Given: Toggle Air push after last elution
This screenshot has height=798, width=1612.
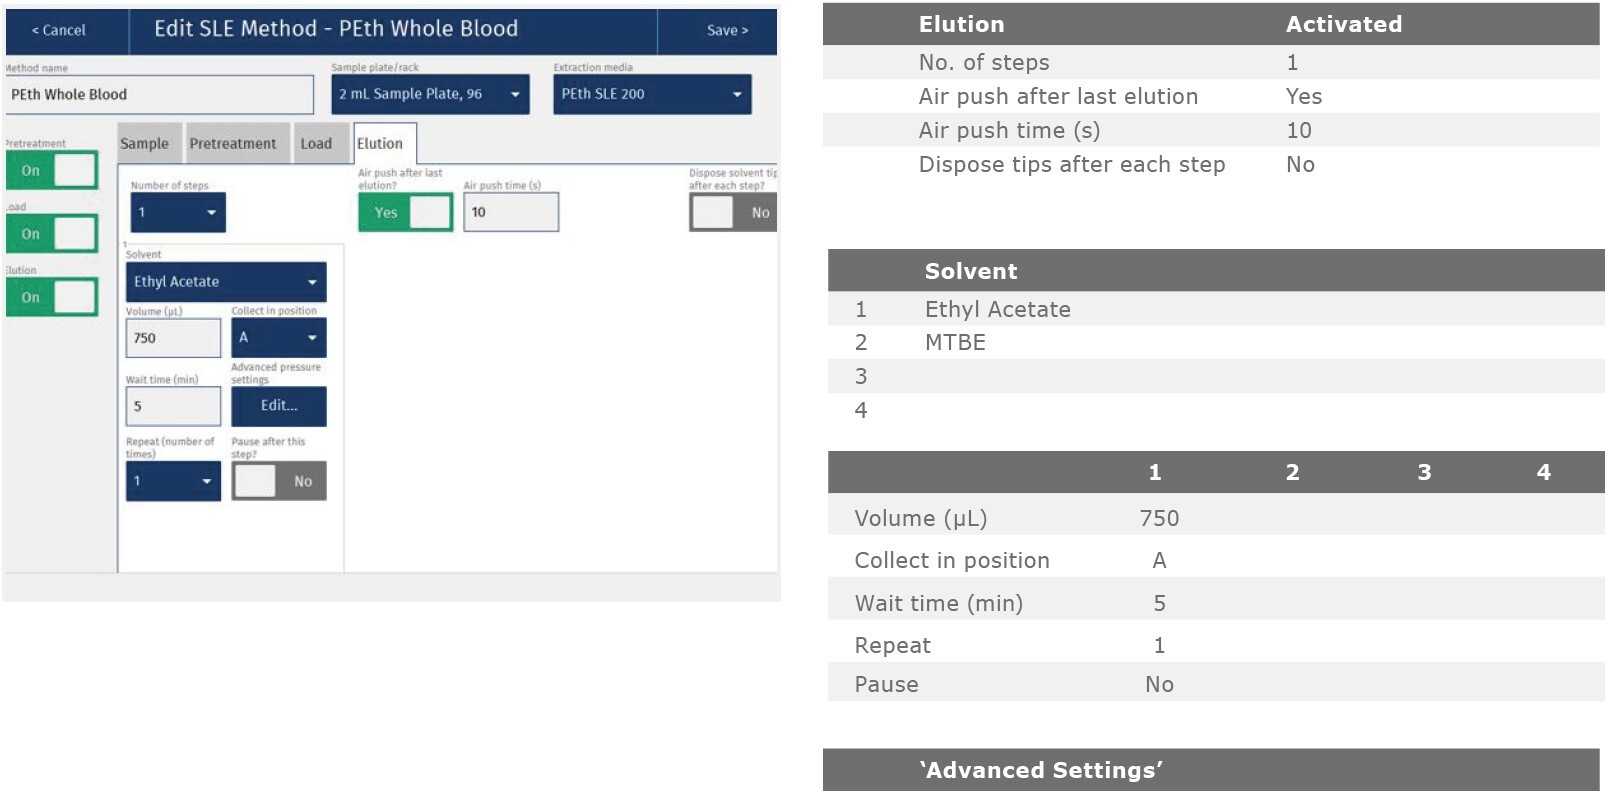Looking at the screenshot, I should point(405,213).
